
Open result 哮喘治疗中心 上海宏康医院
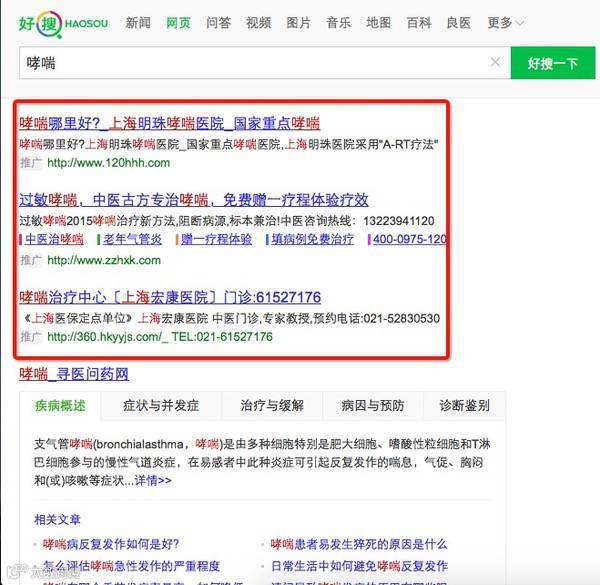click(x=170, y=297)
